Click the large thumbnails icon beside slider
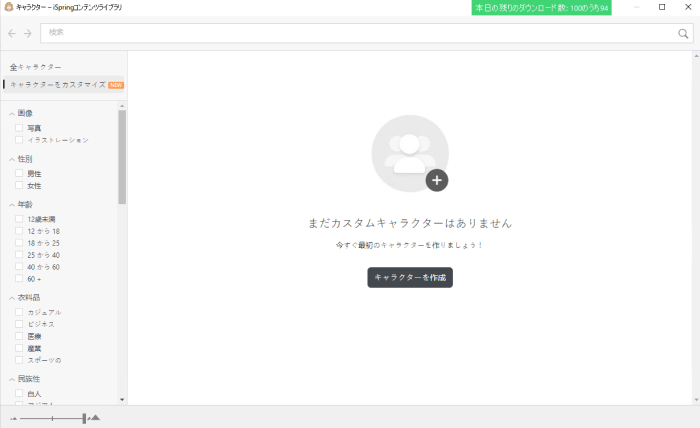This screenshot has height=428, width=700. [x=95, y=418]
